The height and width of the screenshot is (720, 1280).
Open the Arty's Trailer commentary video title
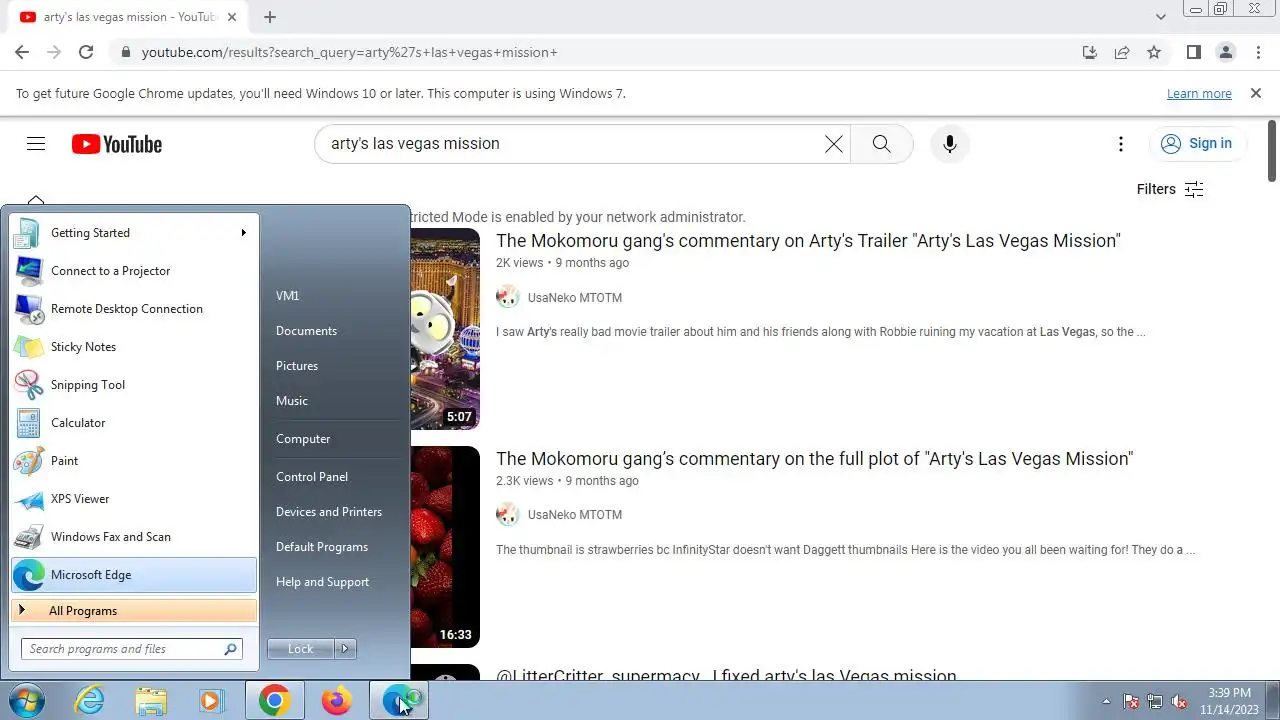click(x=808, y=241)
